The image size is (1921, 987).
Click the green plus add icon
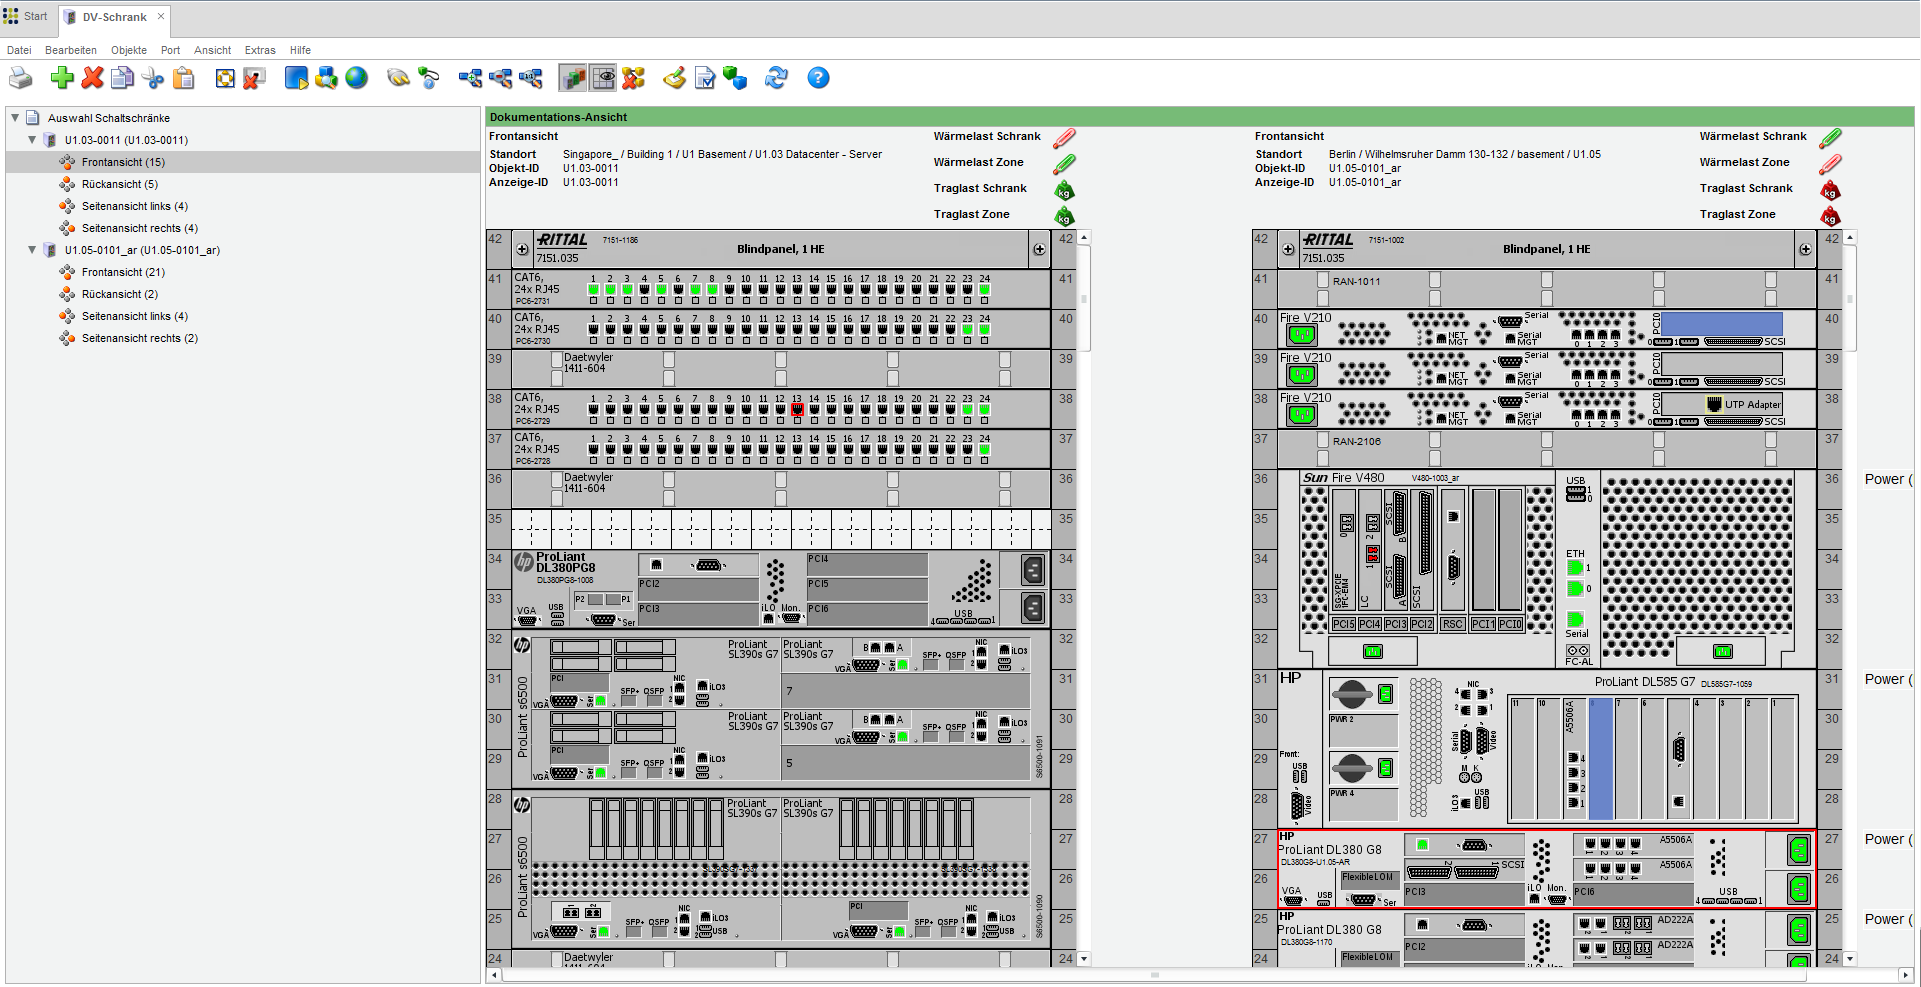(62, 78)
